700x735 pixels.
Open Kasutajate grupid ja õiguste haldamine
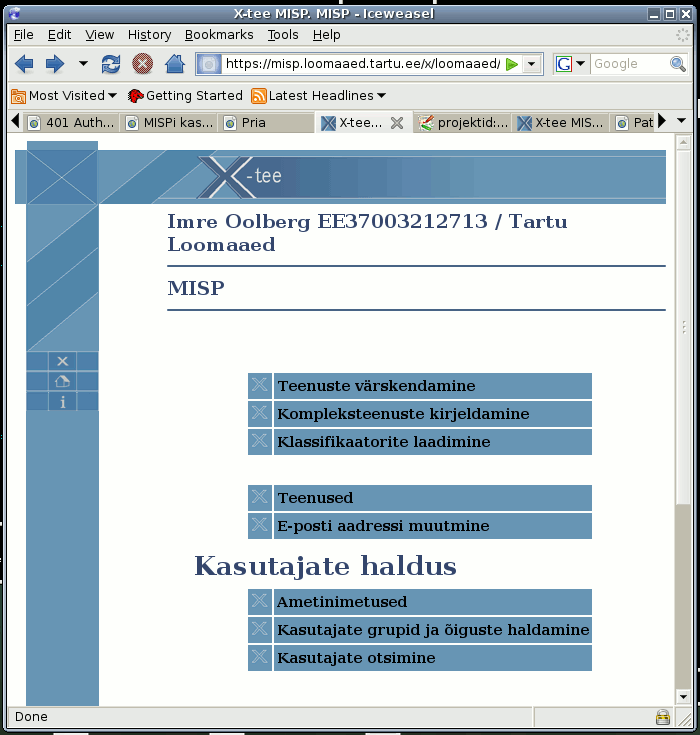point(432,630)
